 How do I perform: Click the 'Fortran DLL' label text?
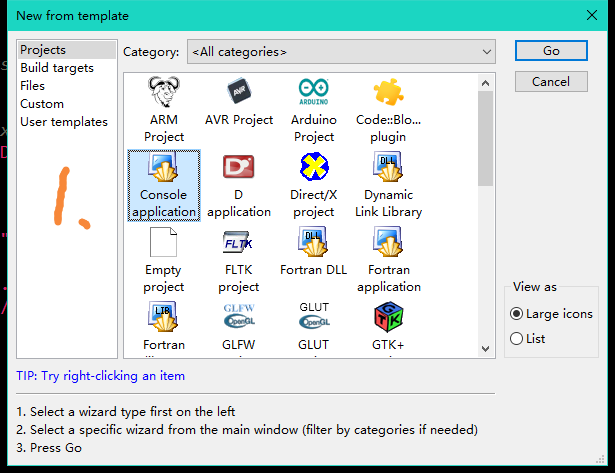[313, 270]
